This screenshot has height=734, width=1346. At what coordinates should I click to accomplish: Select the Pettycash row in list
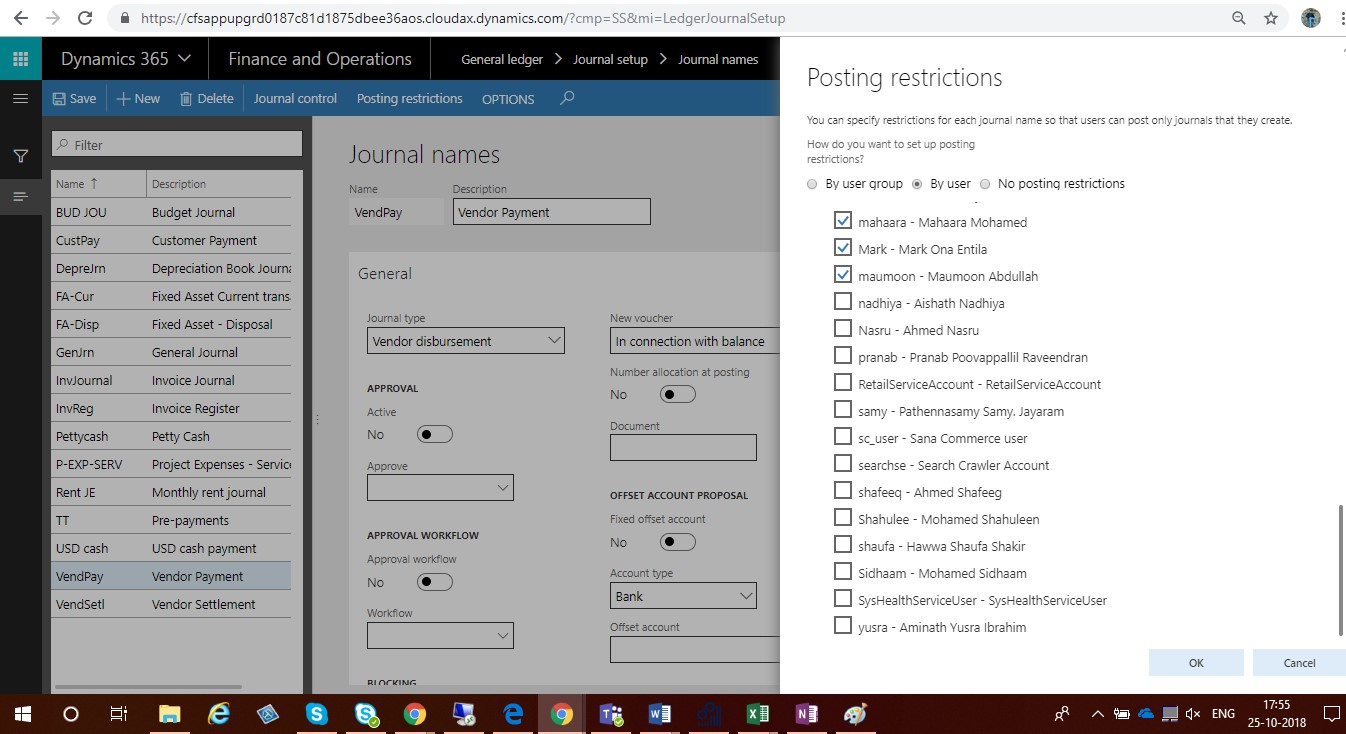(x=171, y=436)
